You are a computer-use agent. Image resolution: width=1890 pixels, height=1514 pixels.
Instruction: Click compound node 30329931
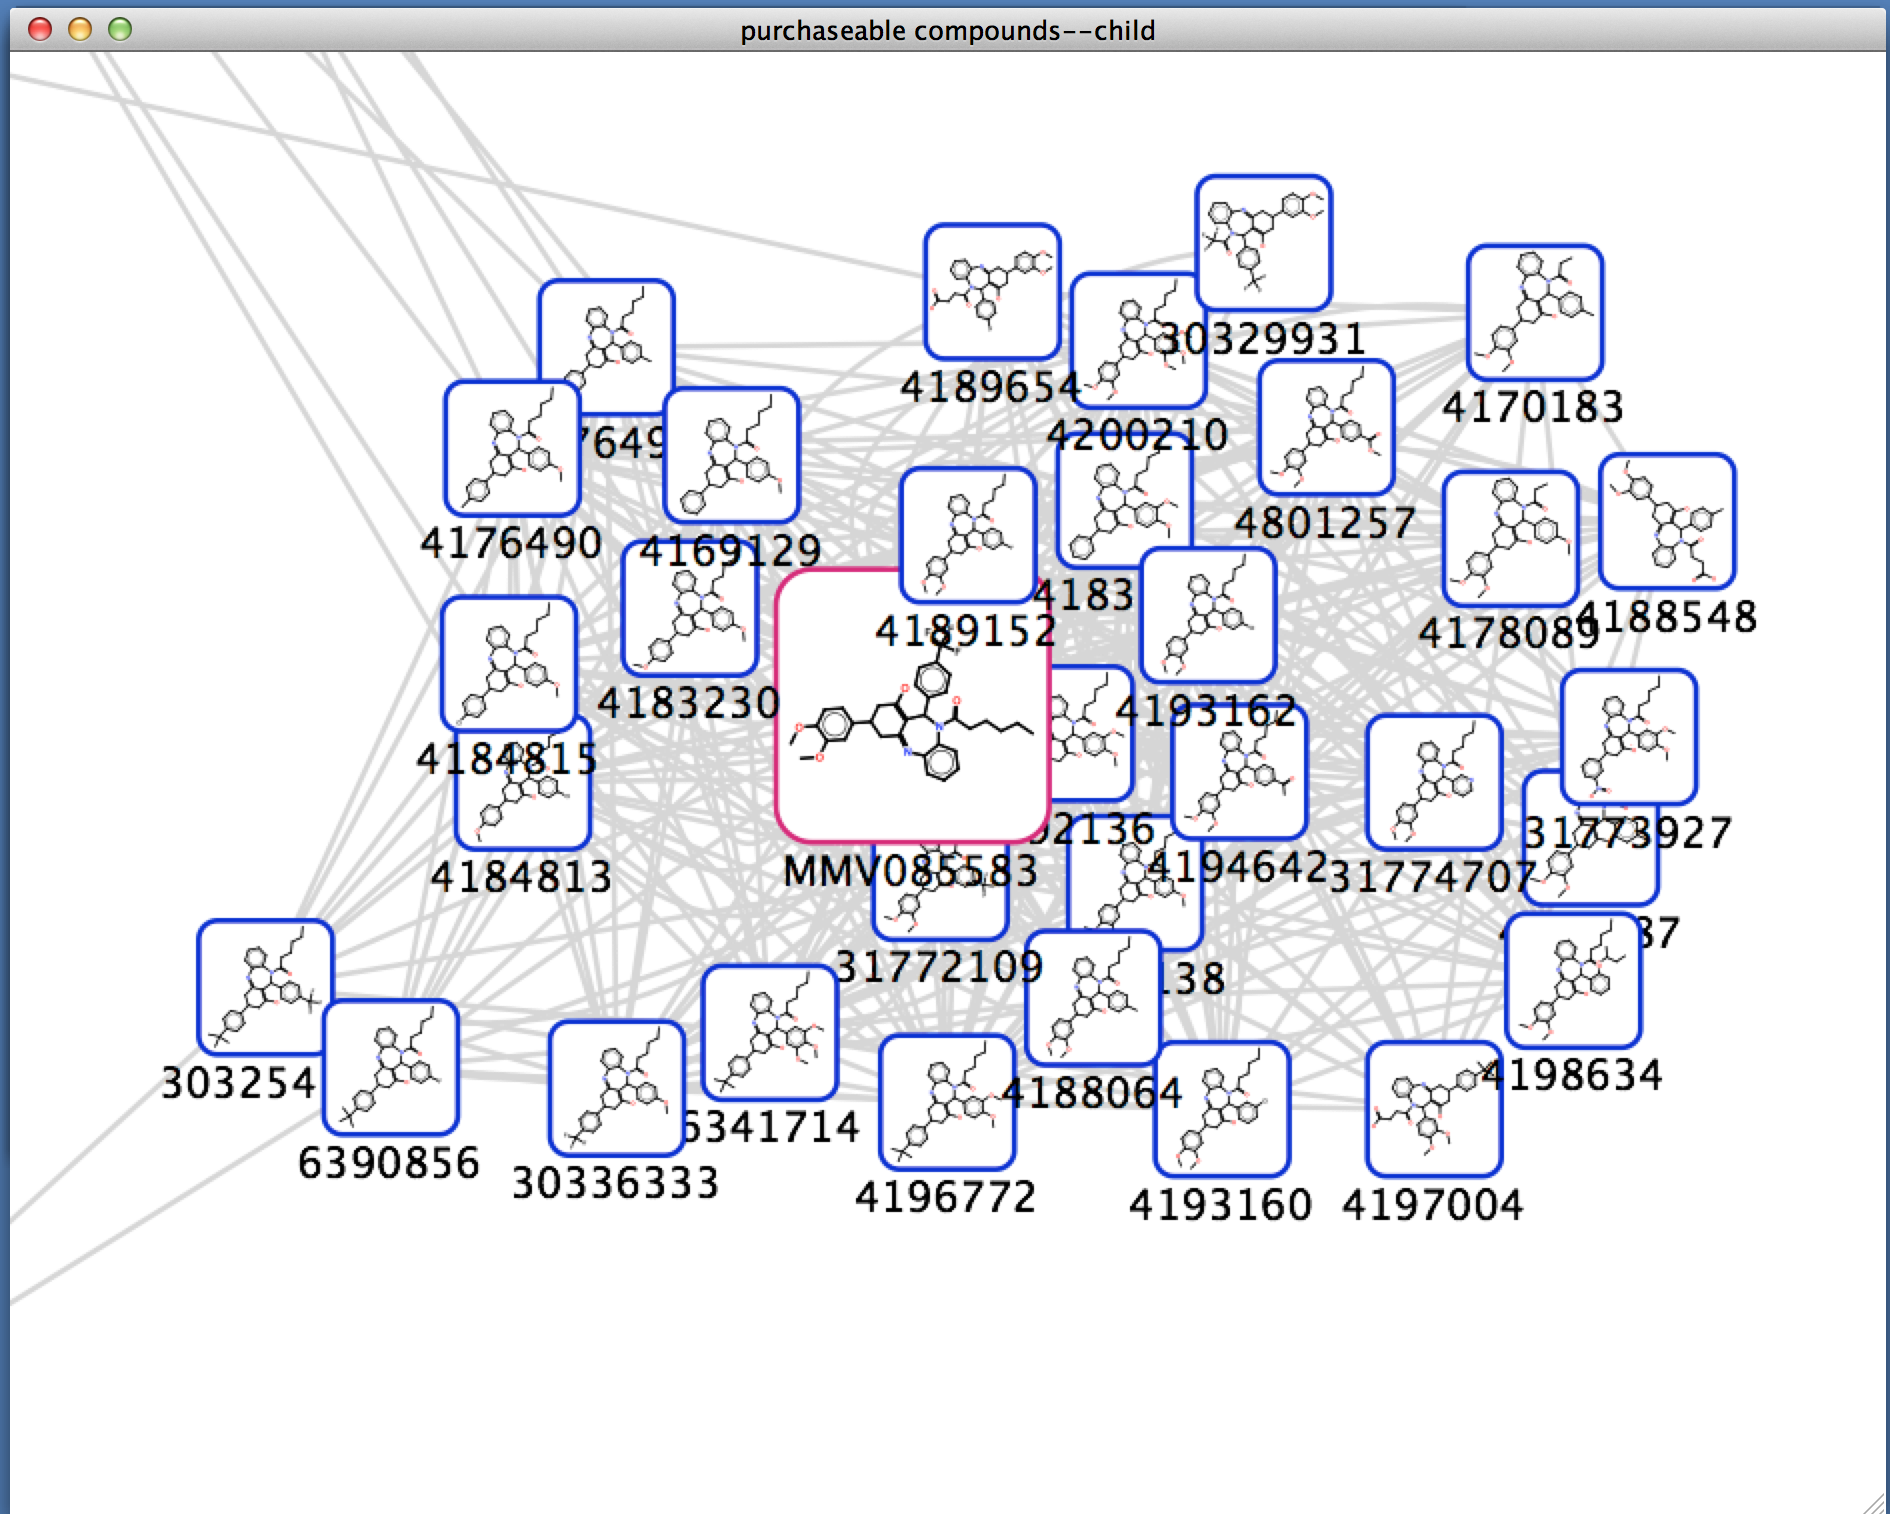tap(1263, 243)
